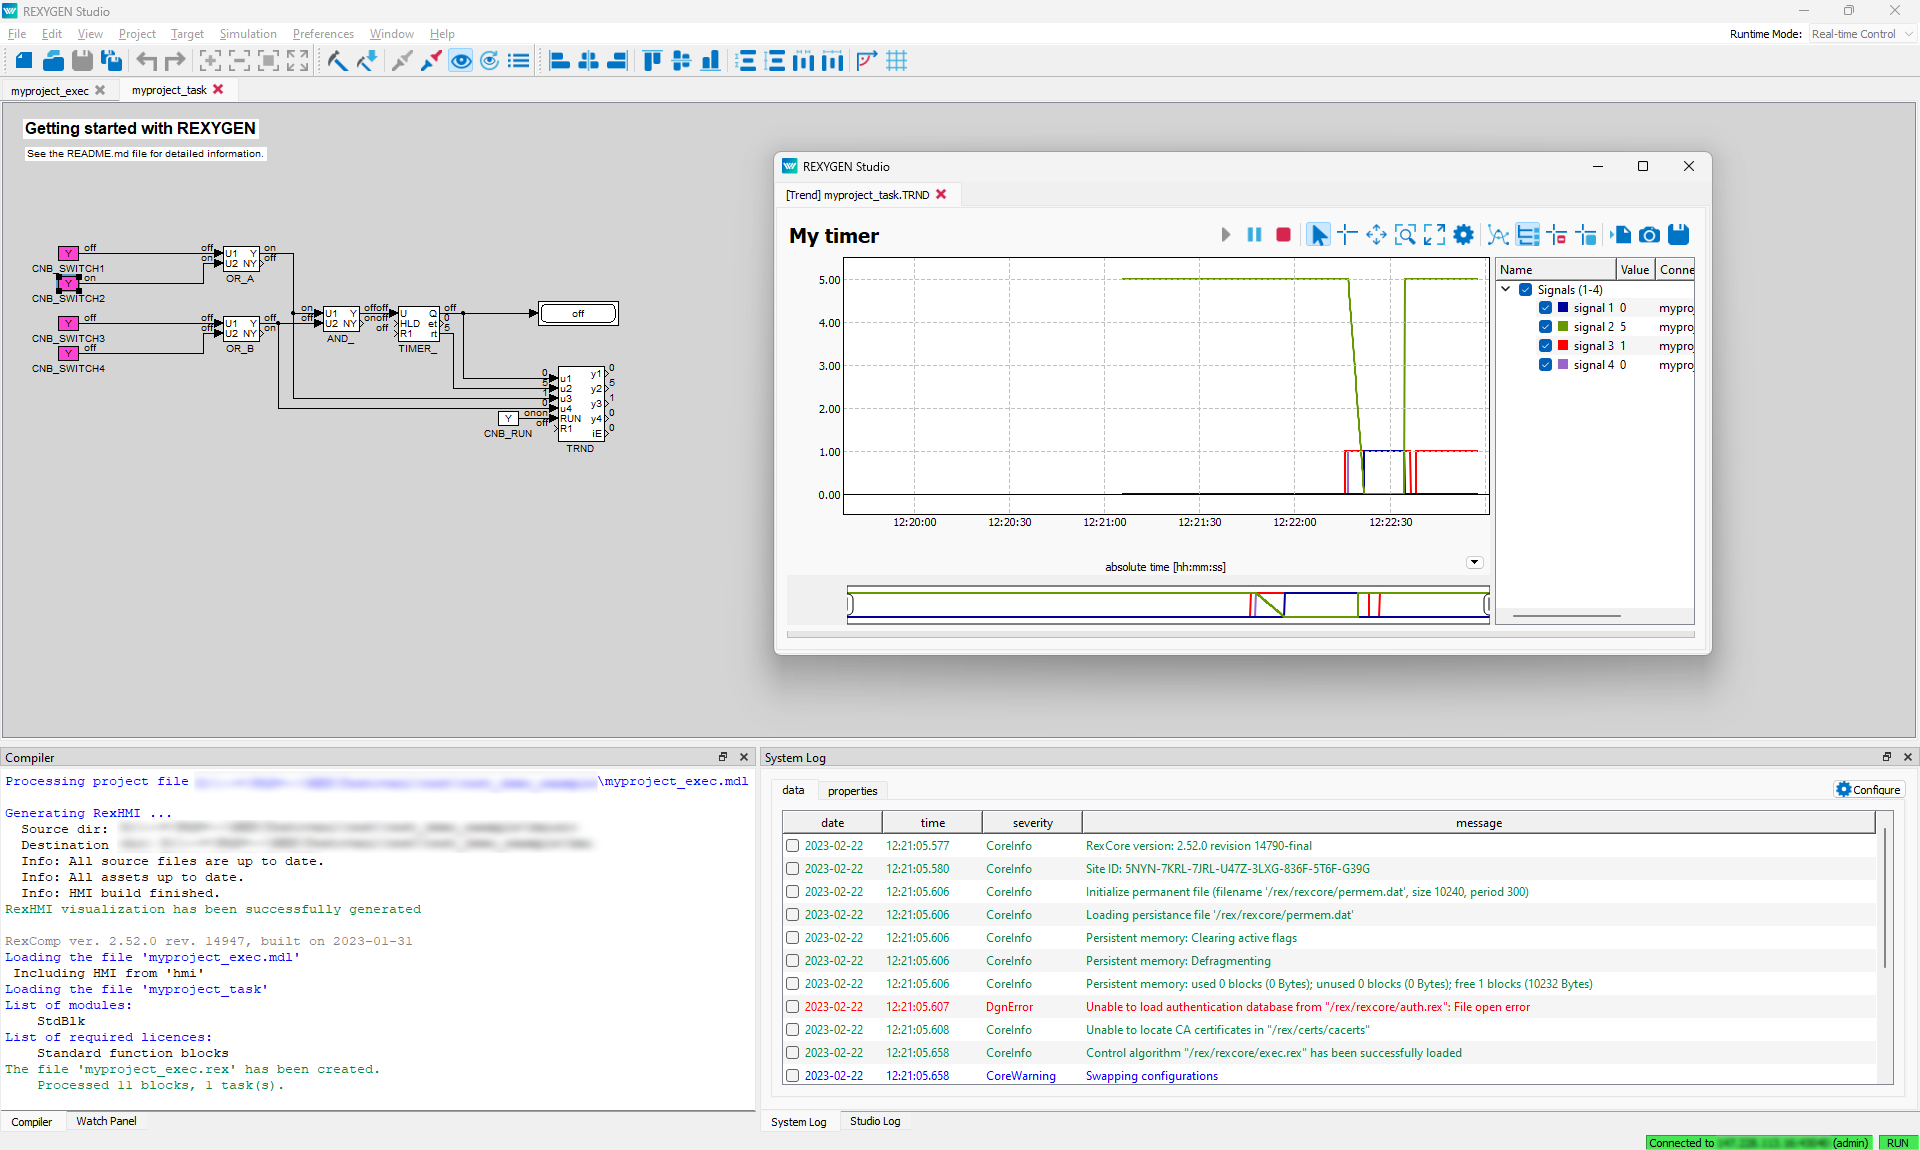The height and width of the screenshot is (1150, 1920).
Task: Pause the trend recording
Action: tap(1254, 235)
